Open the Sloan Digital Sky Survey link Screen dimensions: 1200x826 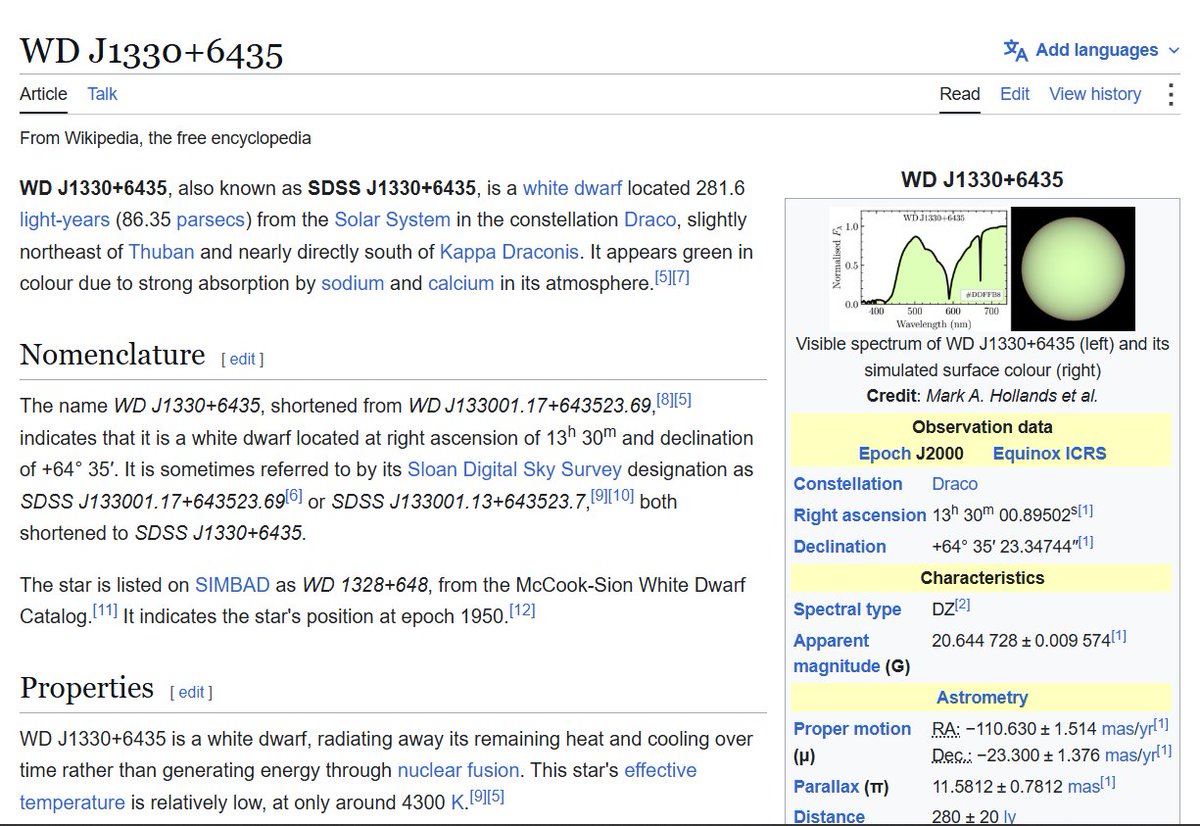pos(515,469)
